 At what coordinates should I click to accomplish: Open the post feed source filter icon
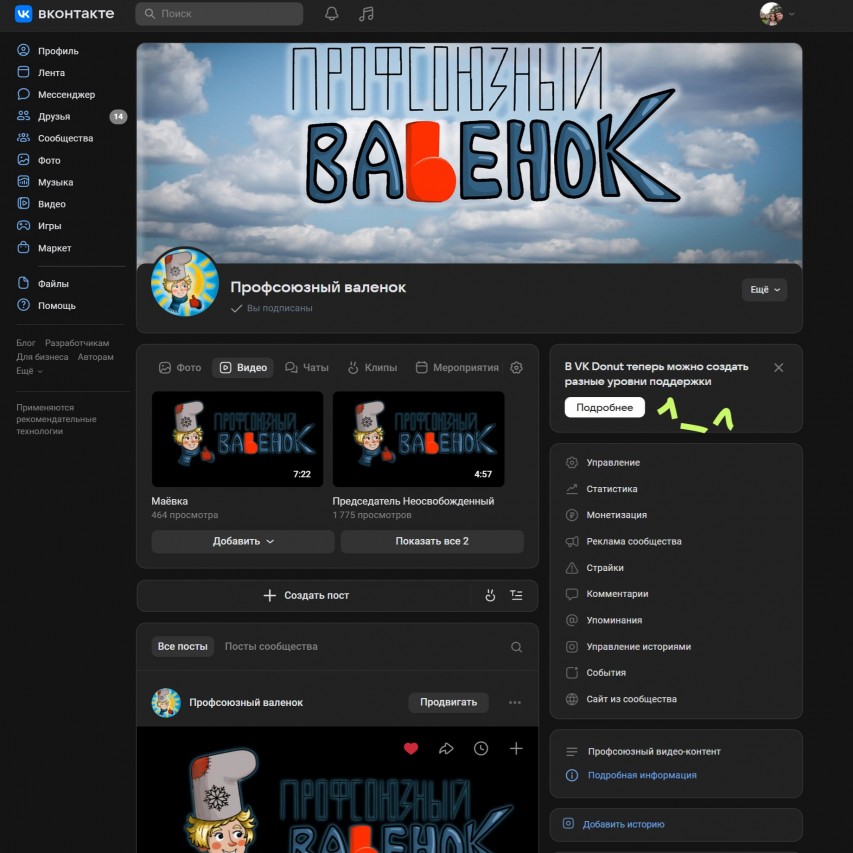click(x=516, y=595)
